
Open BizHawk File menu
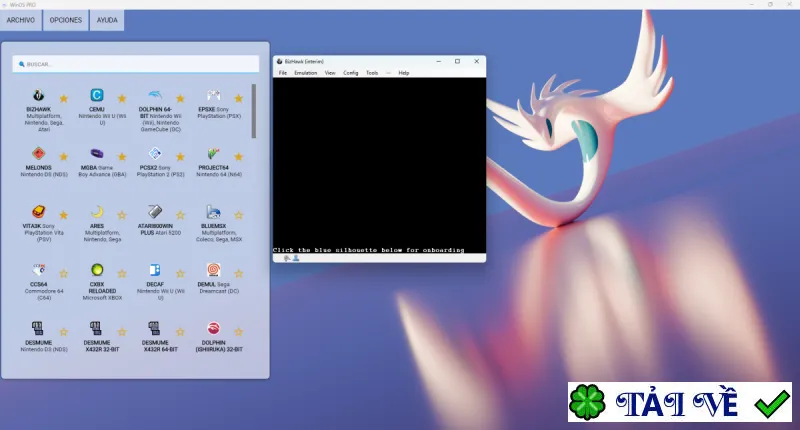pyautogui.click(x=283, y=73)
